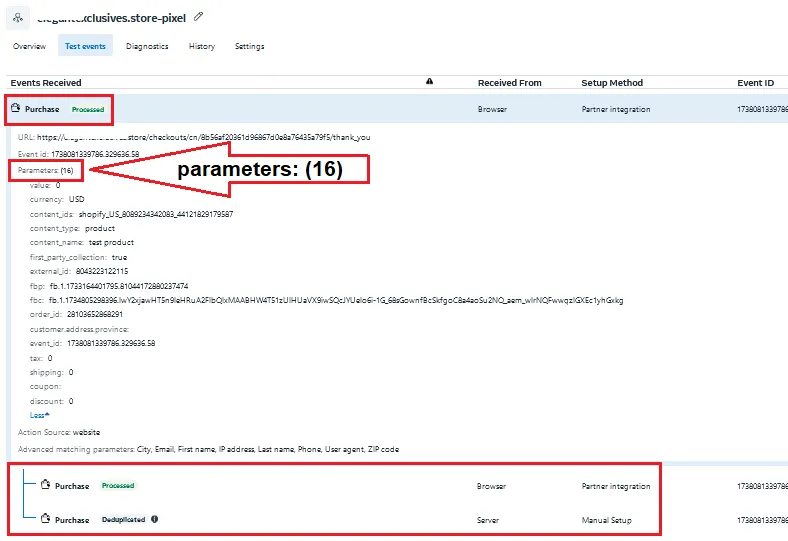The image size is (788, 541).
Task: Click the content_name test product line
Action: click(82, 243)
